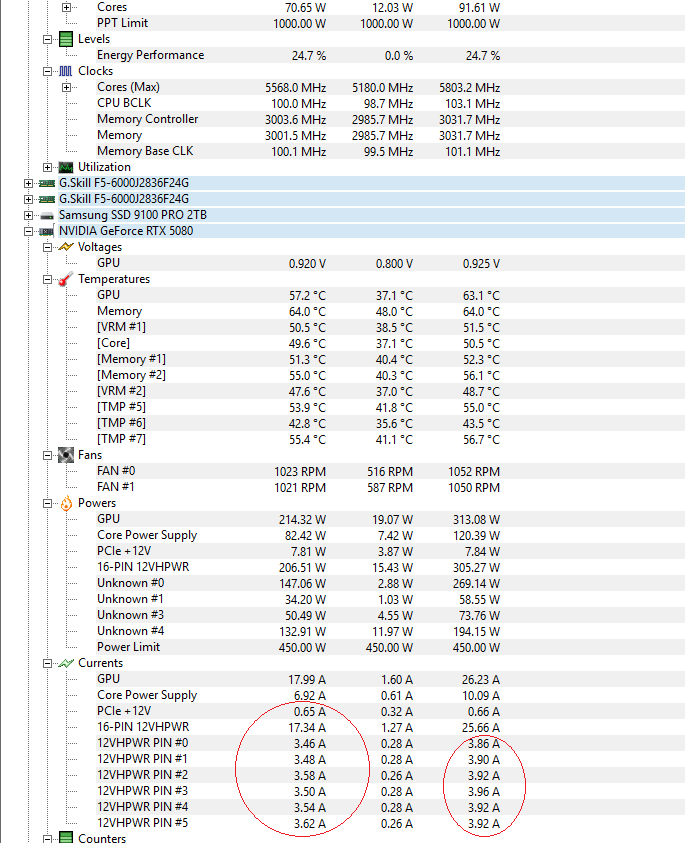Viewport: 685px width, 843px height.
Task: Collapse the Levels section
Action: coord(47,39)
